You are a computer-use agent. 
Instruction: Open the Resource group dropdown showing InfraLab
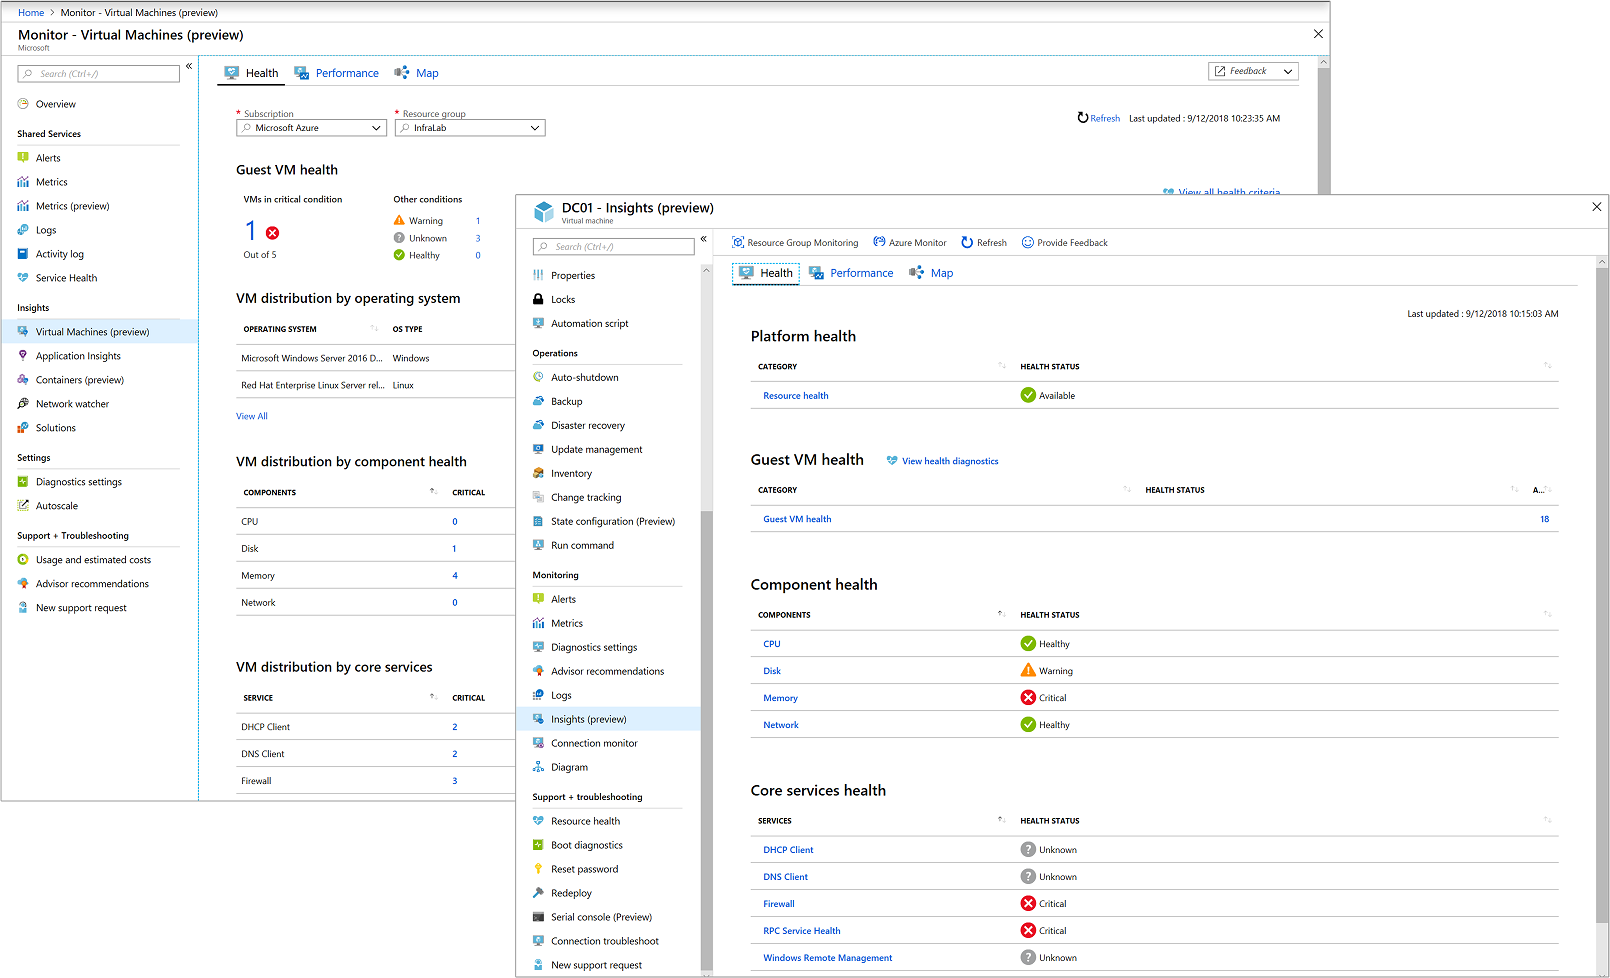tap(469, 127)
